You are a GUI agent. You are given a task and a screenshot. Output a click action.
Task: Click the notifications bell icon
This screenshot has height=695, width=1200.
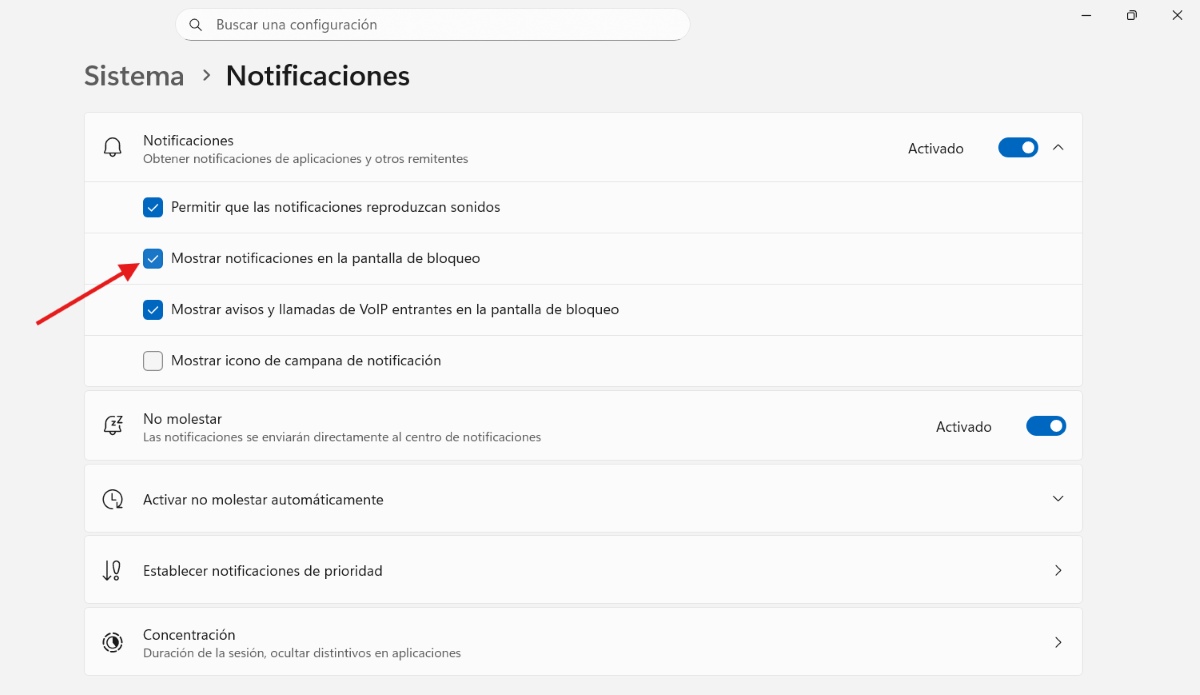pyautogui.click(x=112, y=147)
